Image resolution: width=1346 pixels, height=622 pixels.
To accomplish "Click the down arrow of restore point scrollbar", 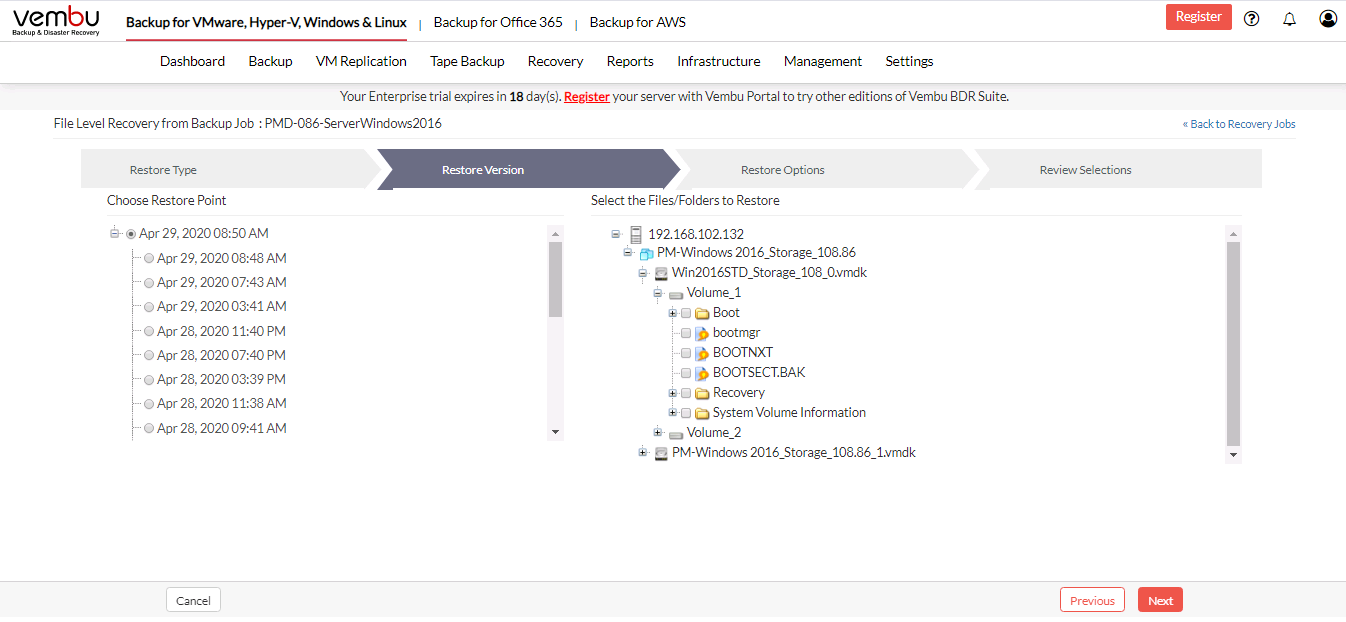I will 556,432.
